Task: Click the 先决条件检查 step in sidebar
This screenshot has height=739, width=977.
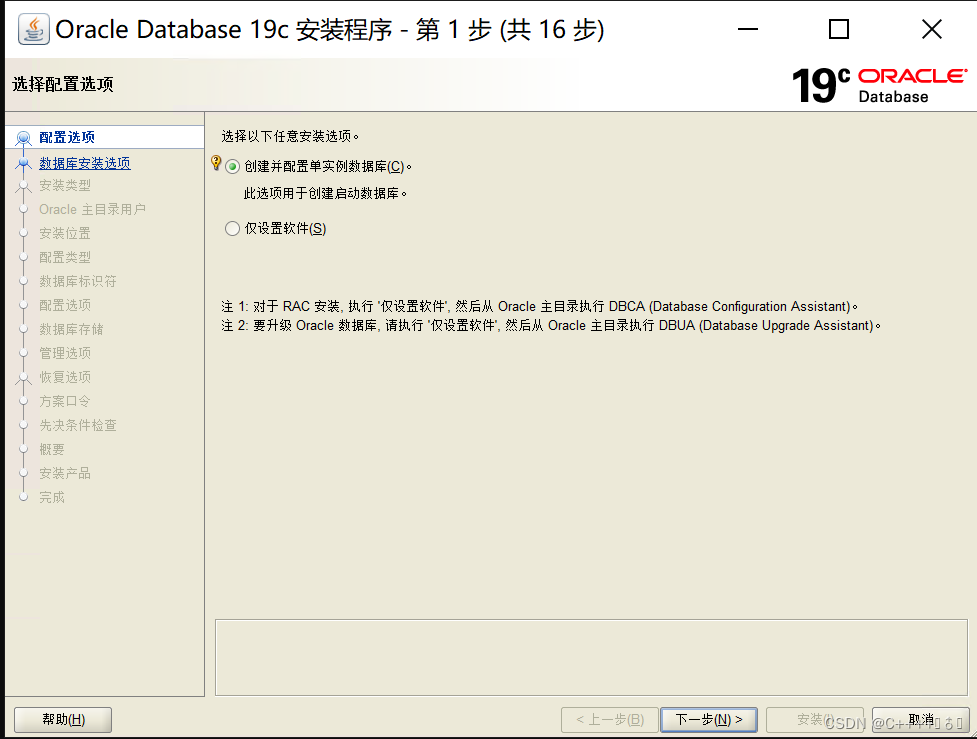Action: 78,425
